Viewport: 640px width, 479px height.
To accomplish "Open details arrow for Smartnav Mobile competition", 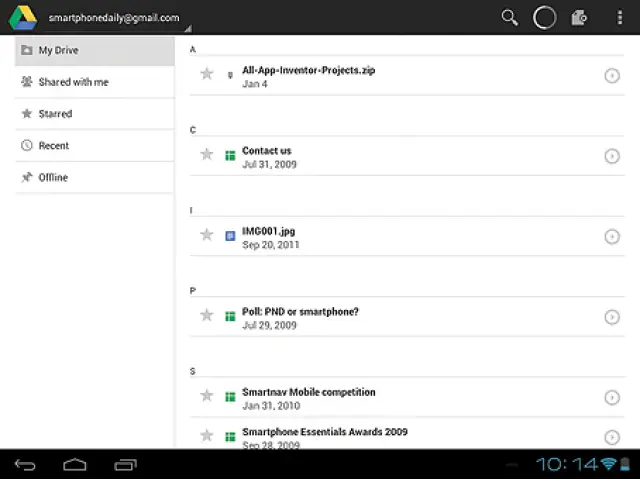I will 612,397.
